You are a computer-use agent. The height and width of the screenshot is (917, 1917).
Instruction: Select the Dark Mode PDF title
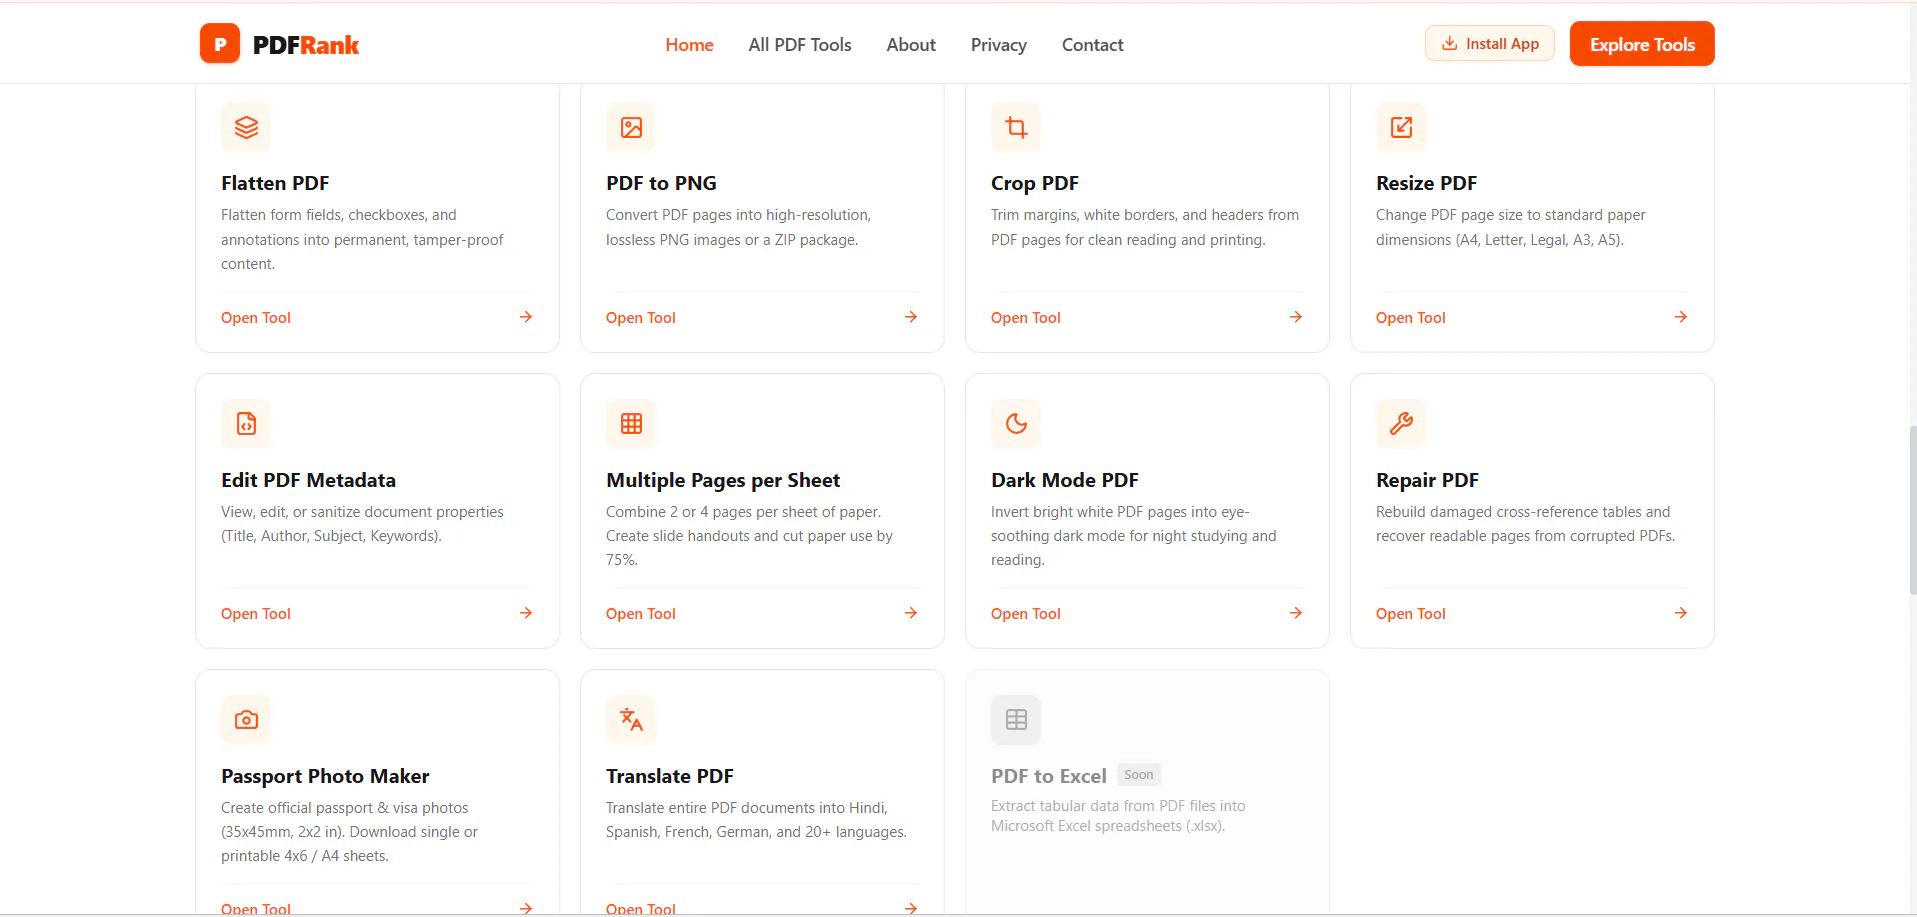(x=1065, y=480)
